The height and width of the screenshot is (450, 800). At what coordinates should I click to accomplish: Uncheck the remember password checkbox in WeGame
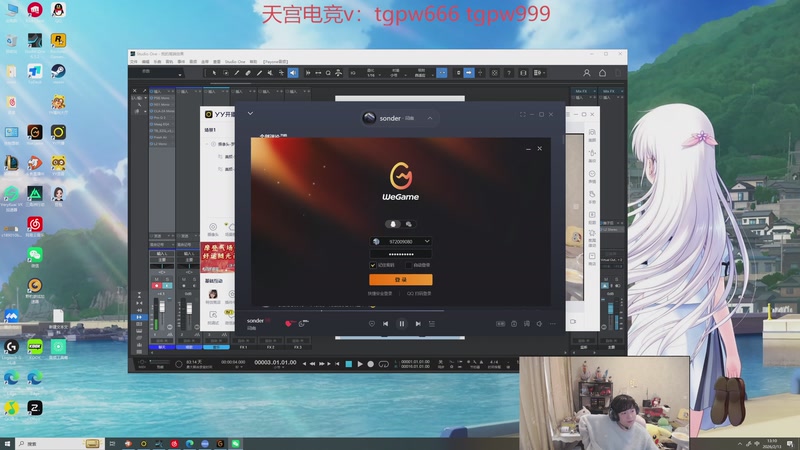point(372,265)
